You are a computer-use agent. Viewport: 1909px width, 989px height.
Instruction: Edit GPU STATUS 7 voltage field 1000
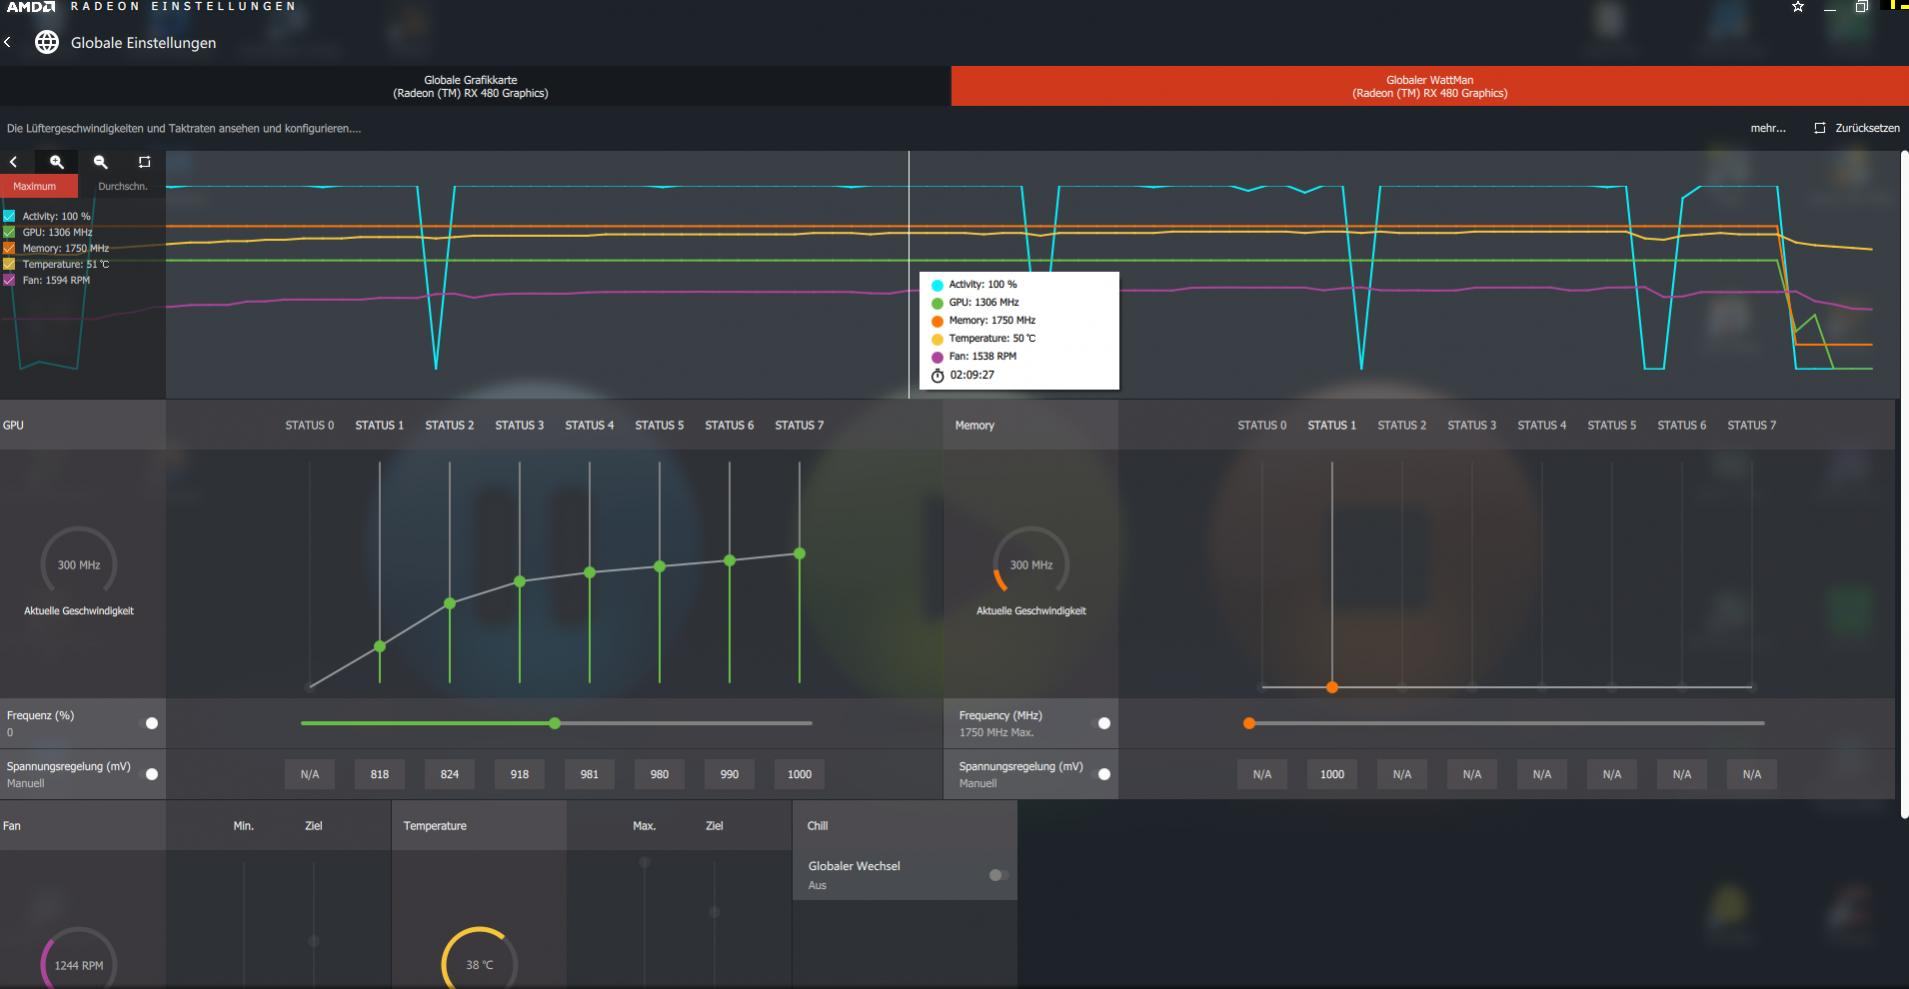799,774
